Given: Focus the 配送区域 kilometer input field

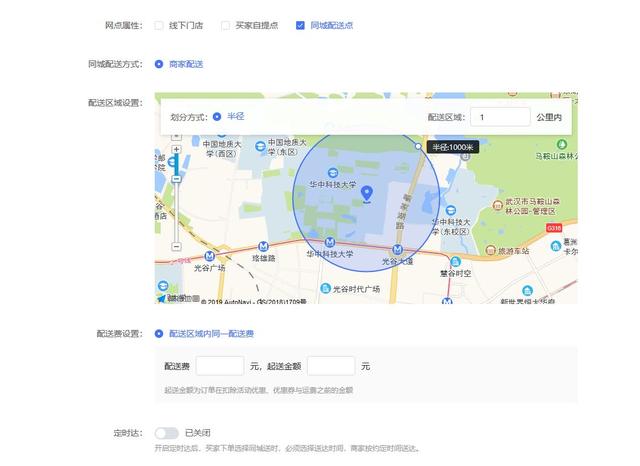Looking at the screenshot, I should [500, 117].
